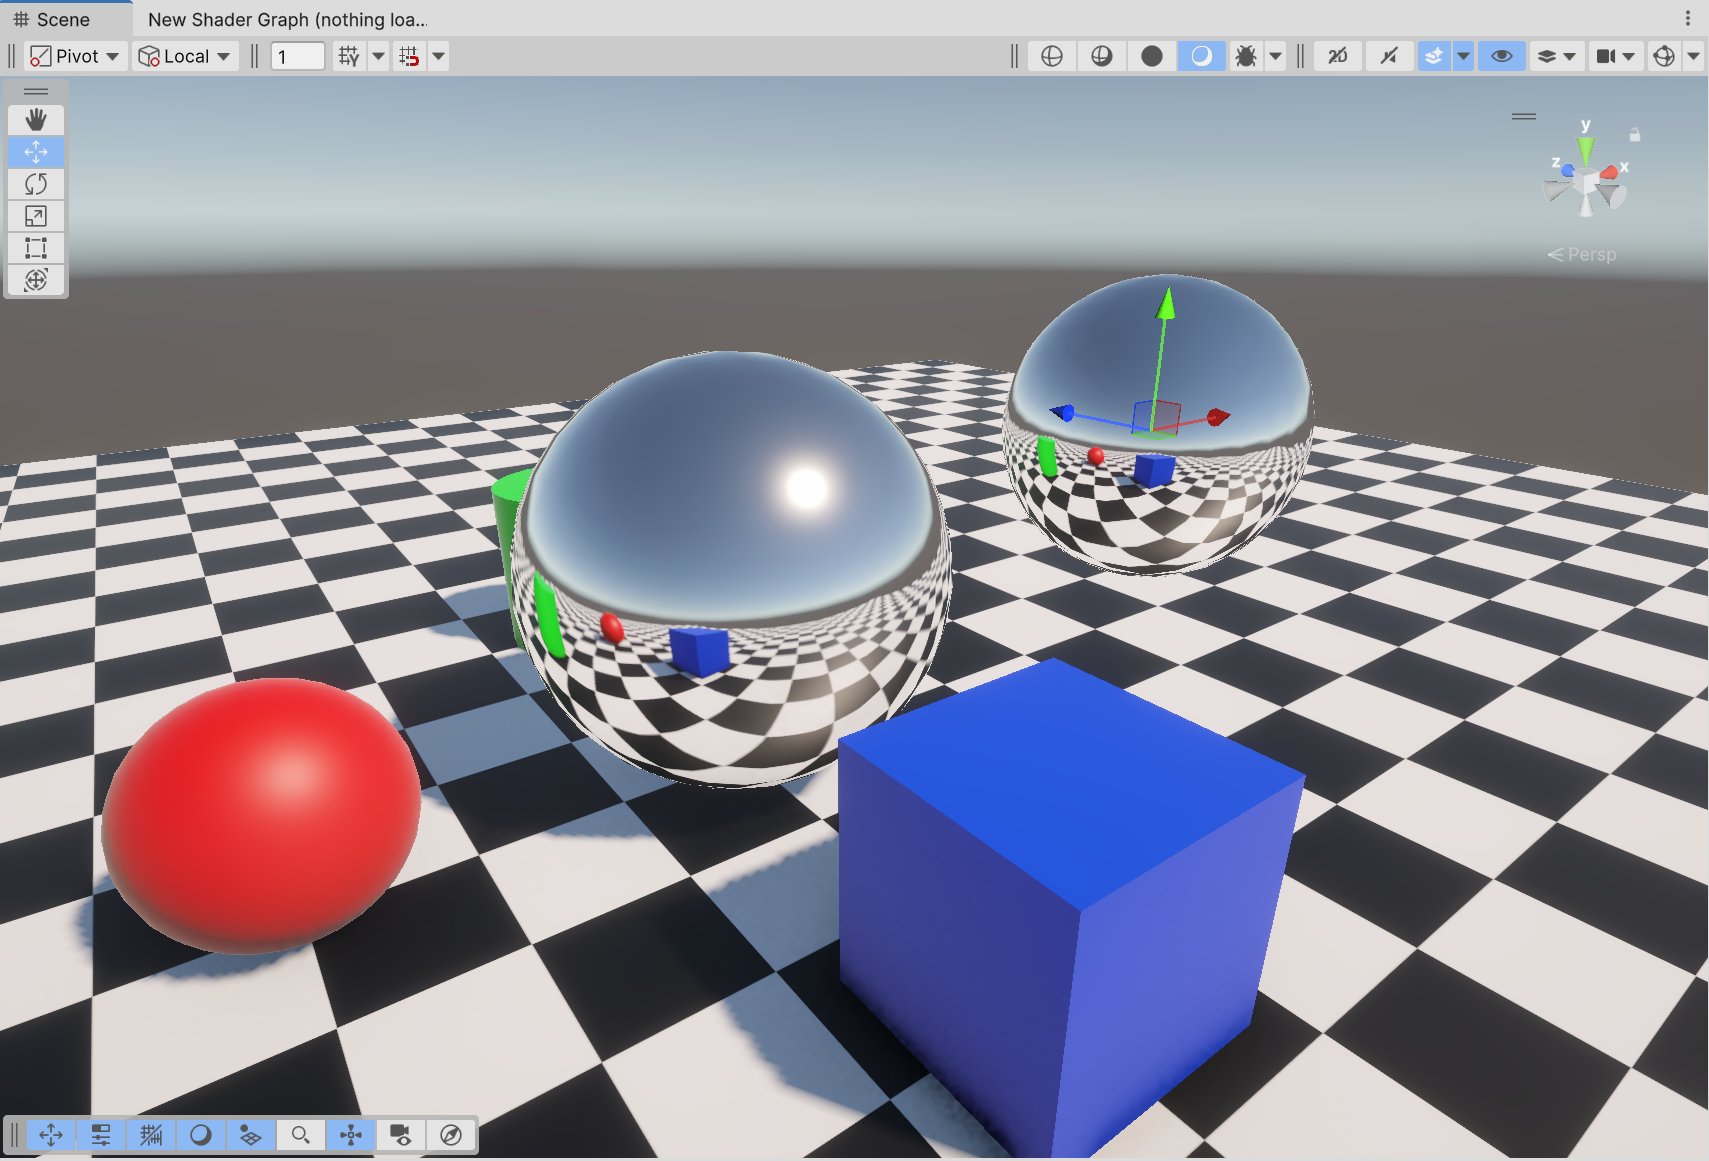Click the tools overlay top drag handle
1709x1161 pixels.
36,92
